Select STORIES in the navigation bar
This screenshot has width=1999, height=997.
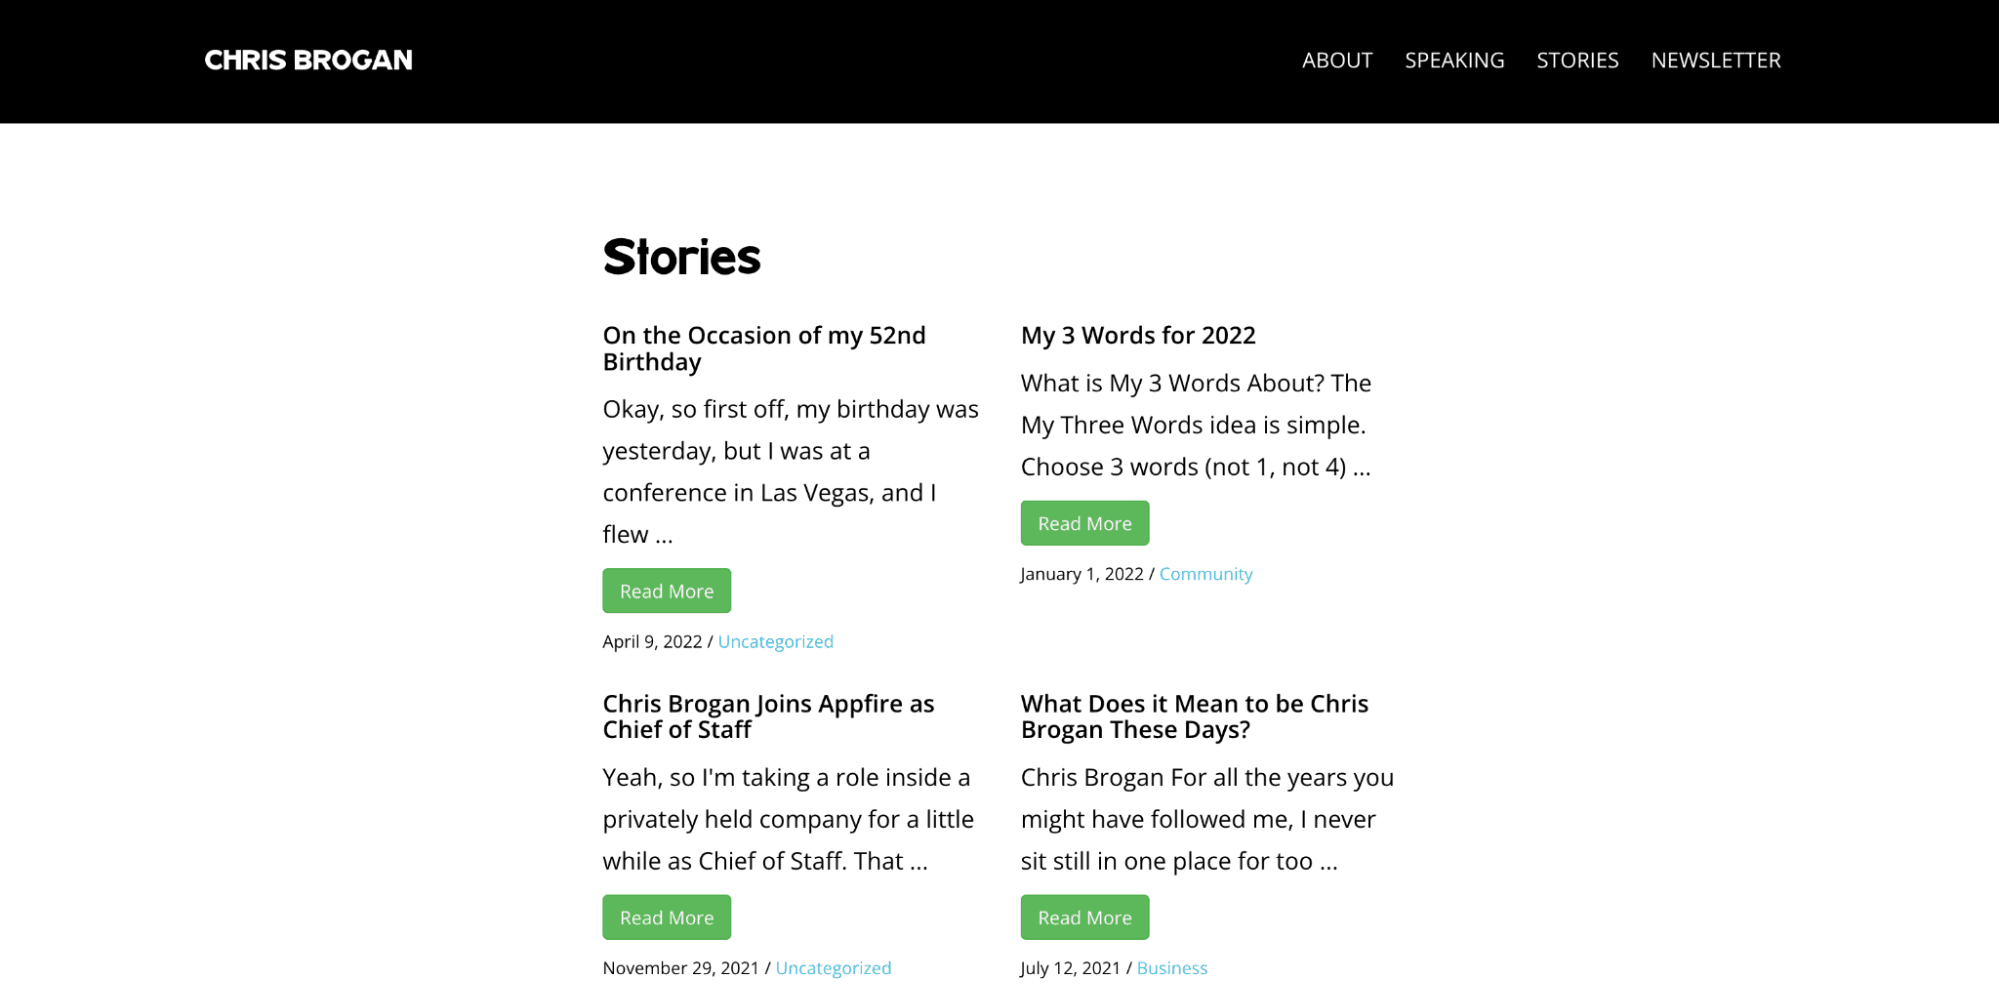pyautogui.click(x=1577, y=60)
